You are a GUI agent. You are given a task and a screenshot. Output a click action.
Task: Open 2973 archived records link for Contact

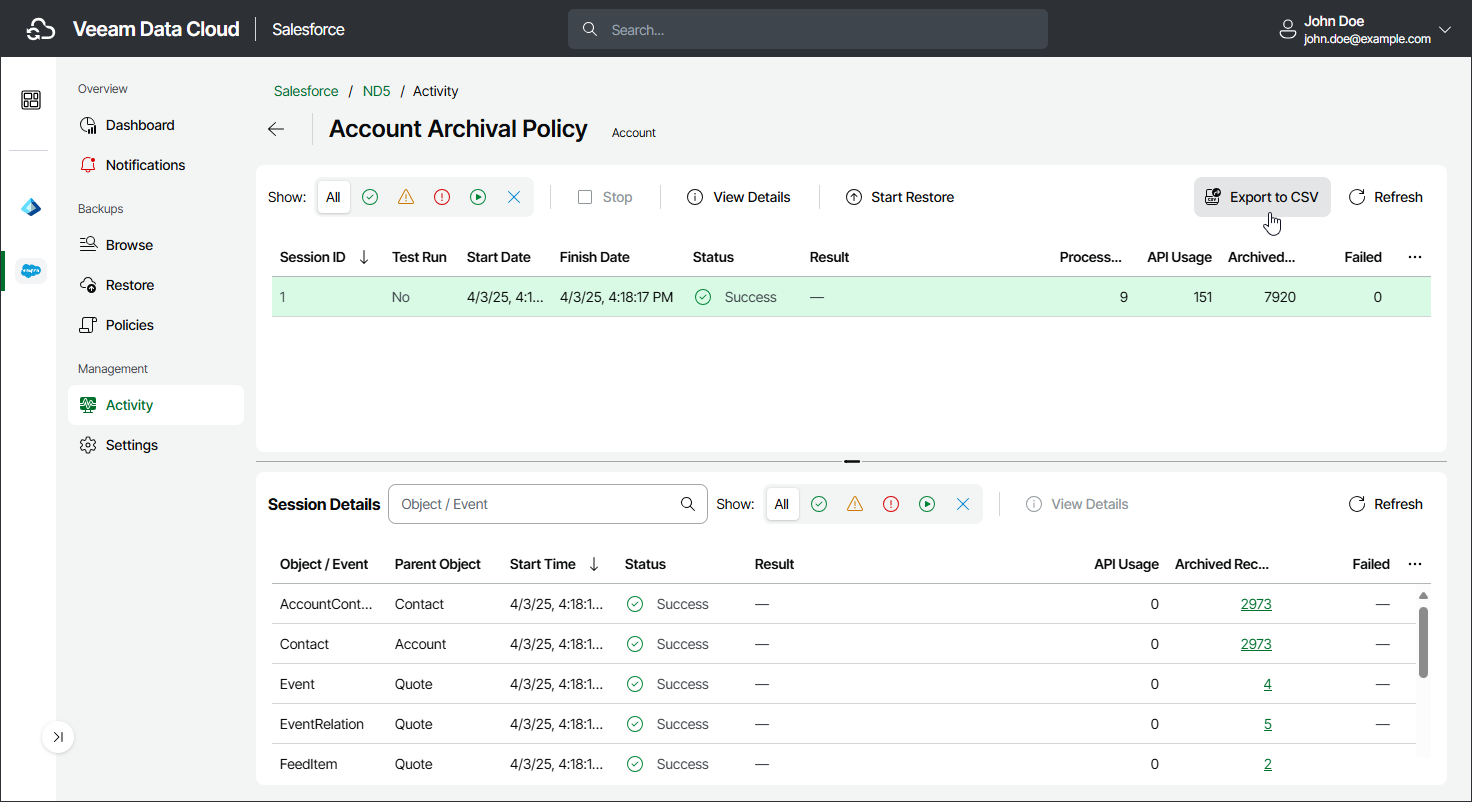pyautogui.click(x=1256, y=644)
